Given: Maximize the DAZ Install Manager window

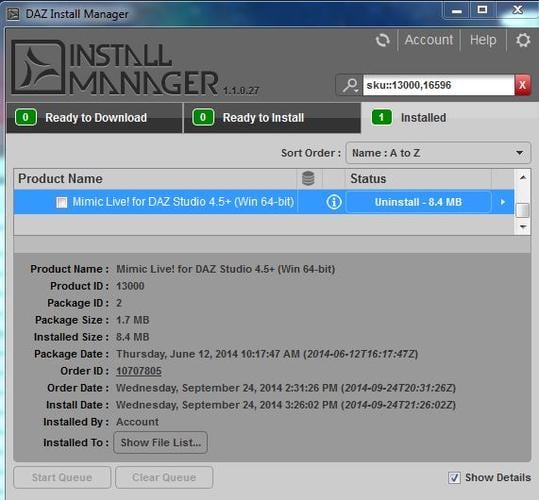Looking at the screenshot, I should (x=482, y=10).
